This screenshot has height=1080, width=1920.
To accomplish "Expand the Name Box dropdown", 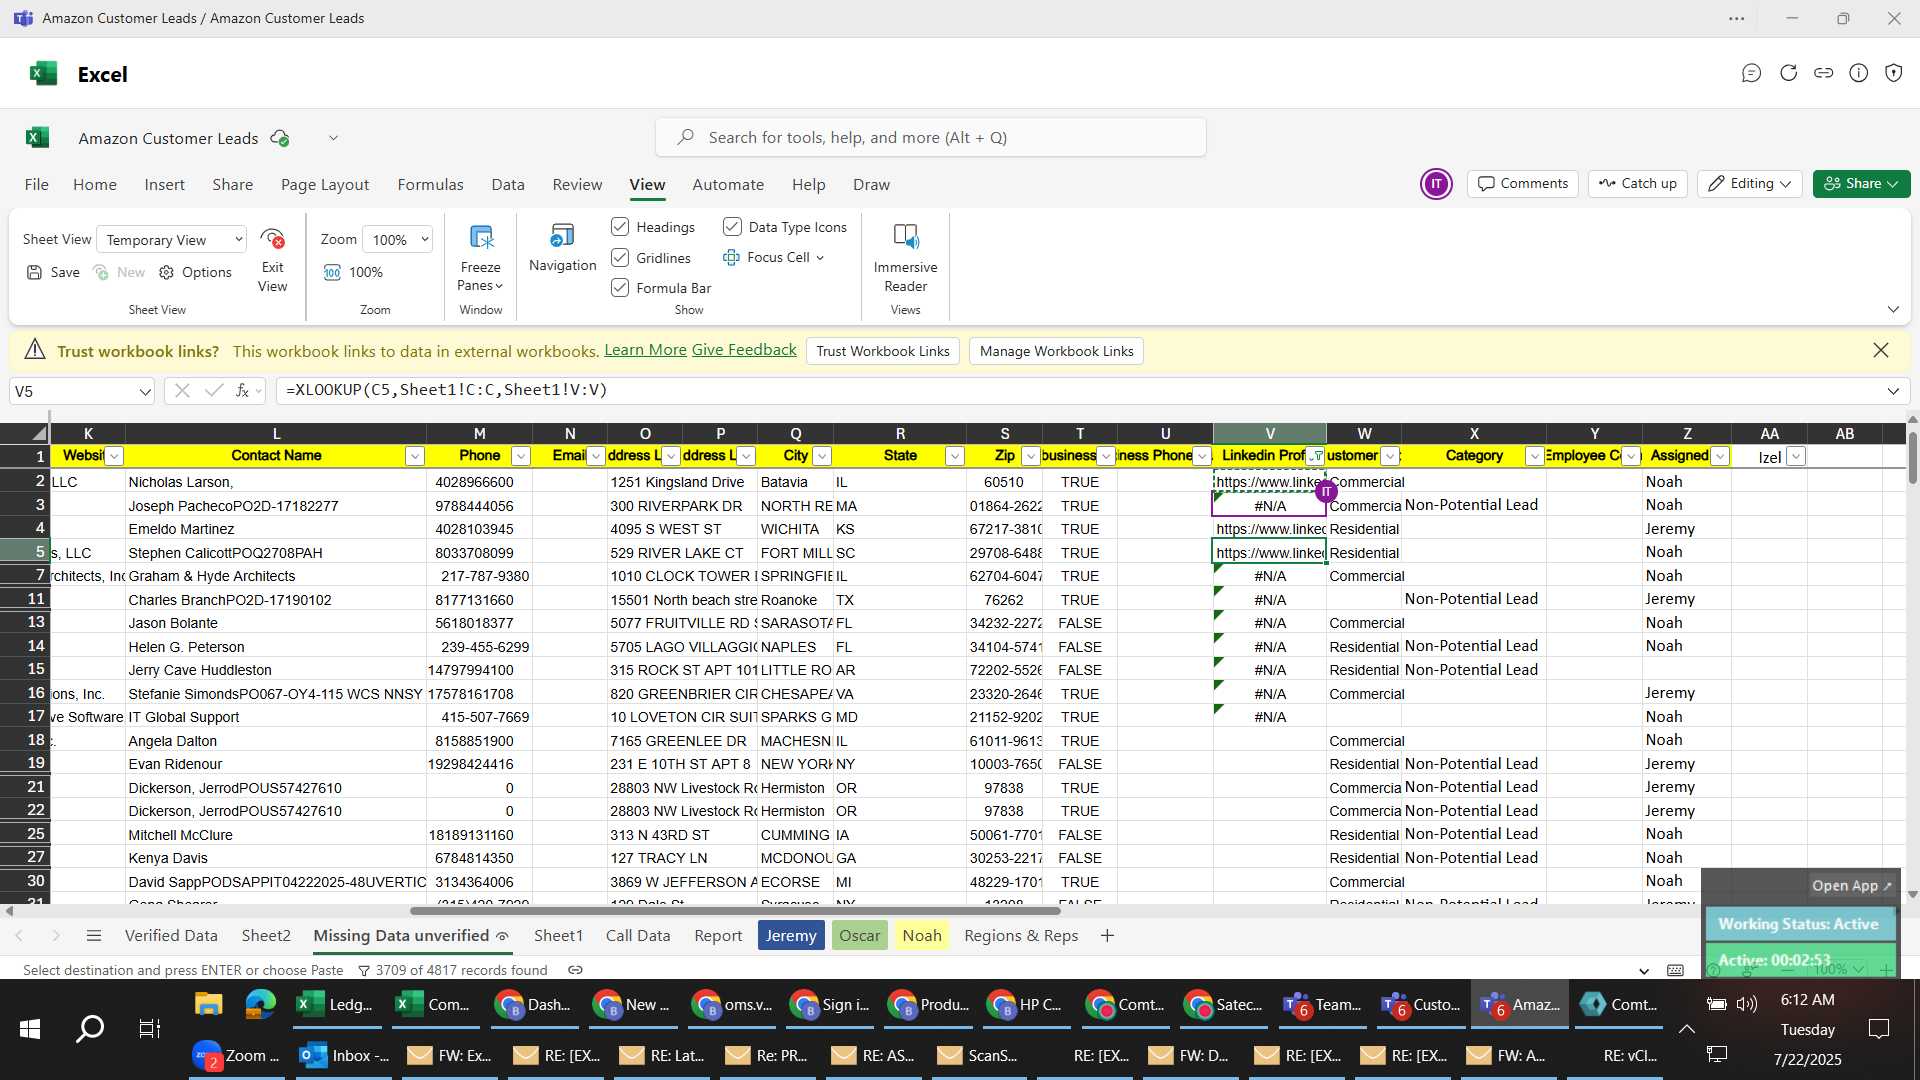I will 145,392.
